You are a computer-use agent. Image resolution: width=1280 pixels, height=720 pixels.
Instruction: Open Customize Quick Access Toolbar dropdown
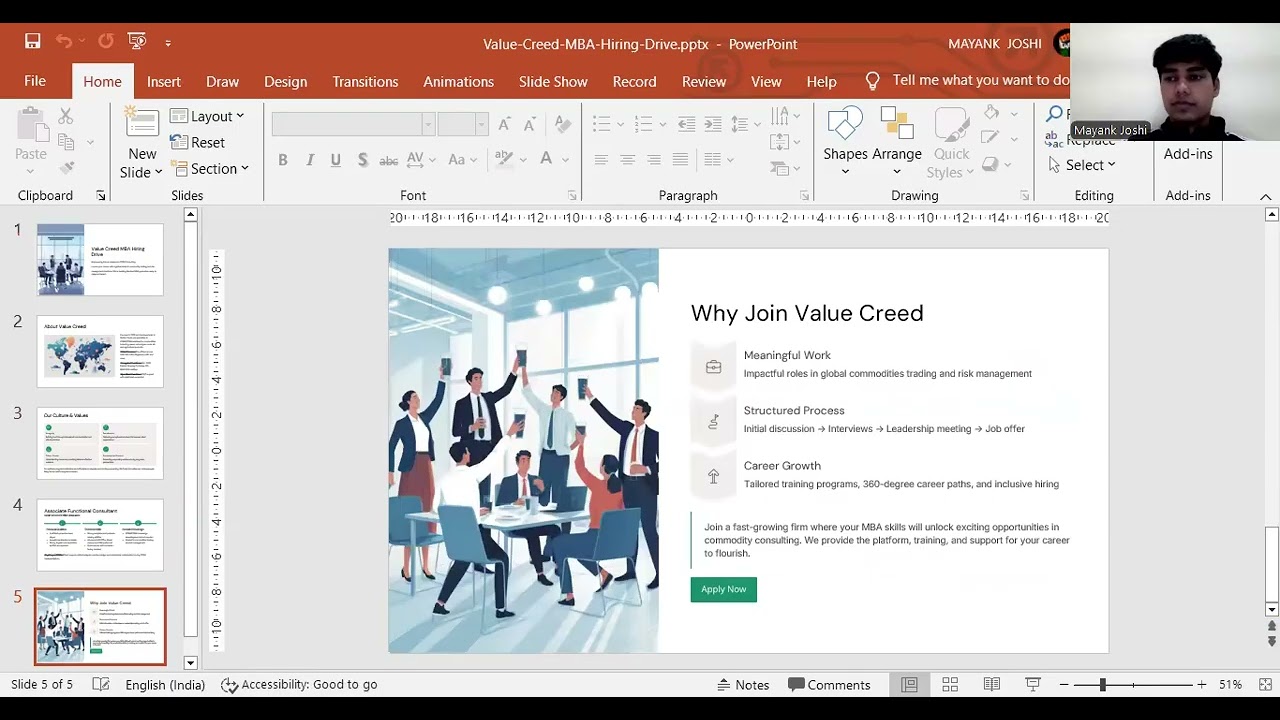pos(168,42)
